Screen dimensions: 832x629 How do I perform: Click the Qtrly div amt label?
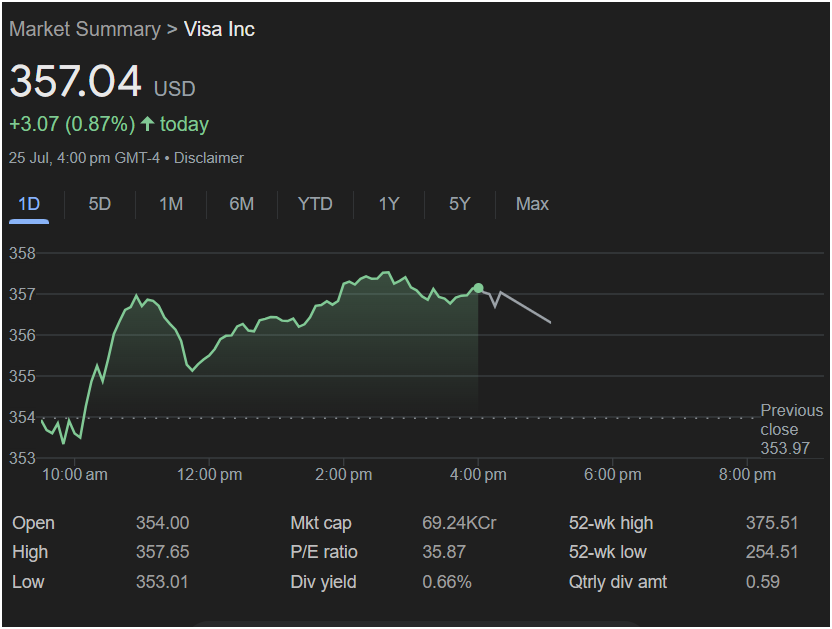tap(618, 582)
